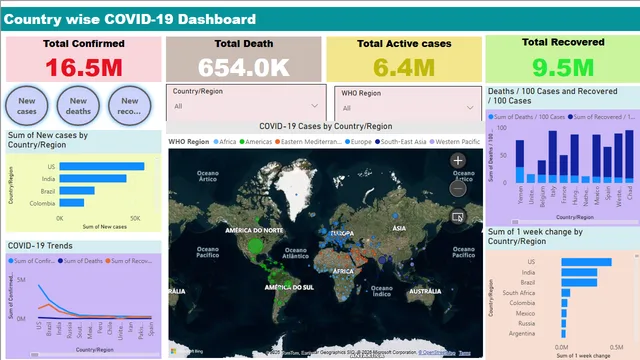This screenshot has width=640, height=360.
Task: Select Americas in the map legend
Action: (256, 142)
